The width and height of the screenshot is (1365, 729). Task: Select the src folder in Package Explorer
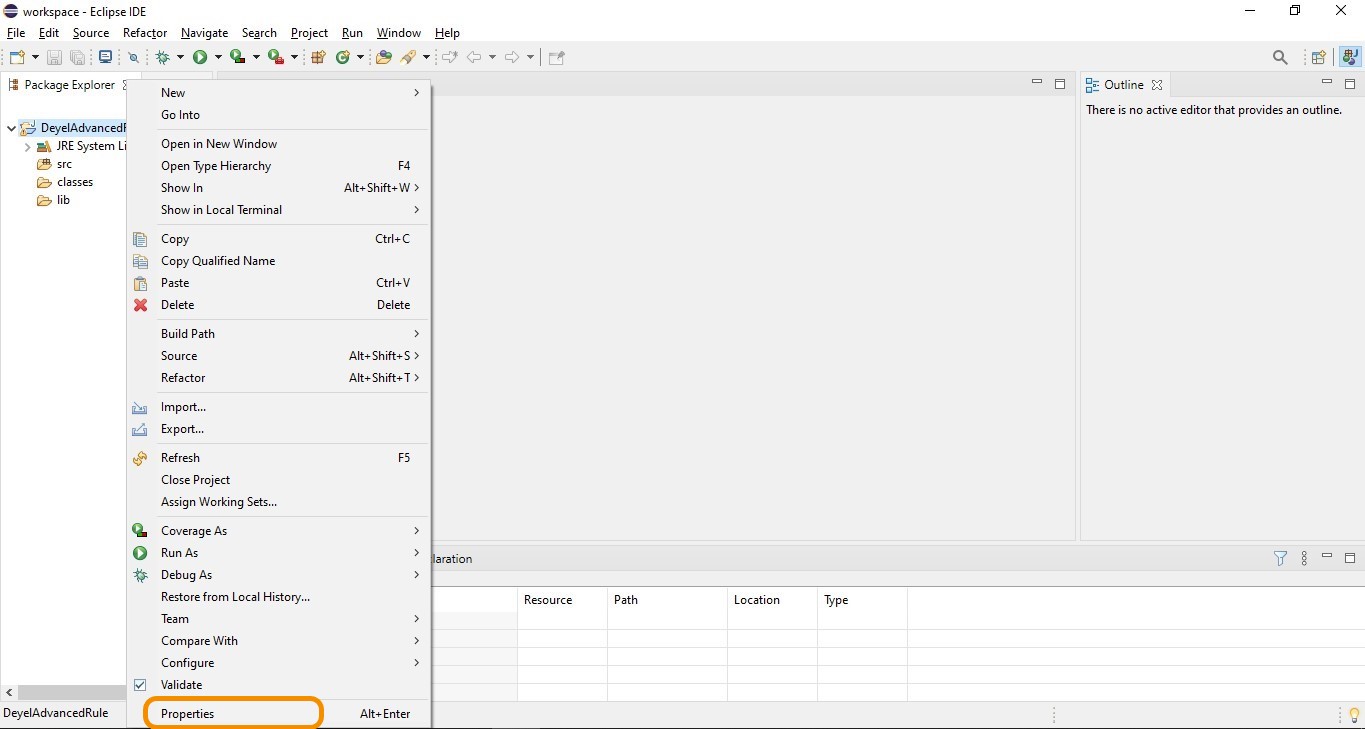pos(55,164)
